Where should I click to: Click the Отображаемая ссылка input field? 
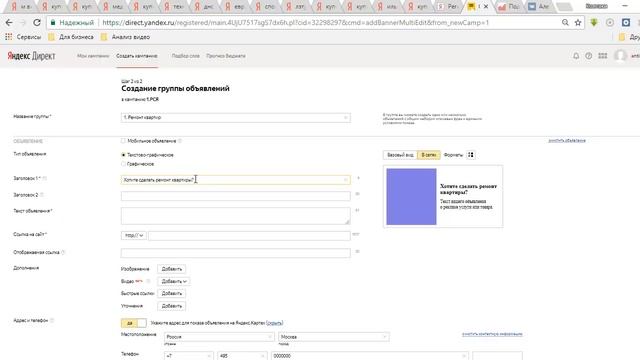[236, 253]
